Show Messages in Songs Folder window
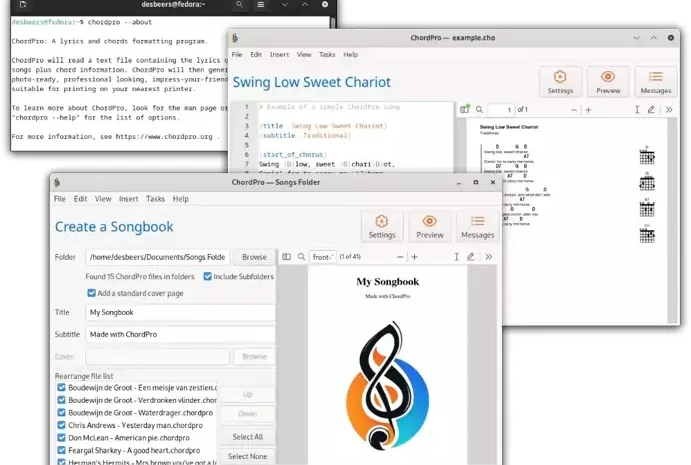691x465 pixels. (478, 227)
